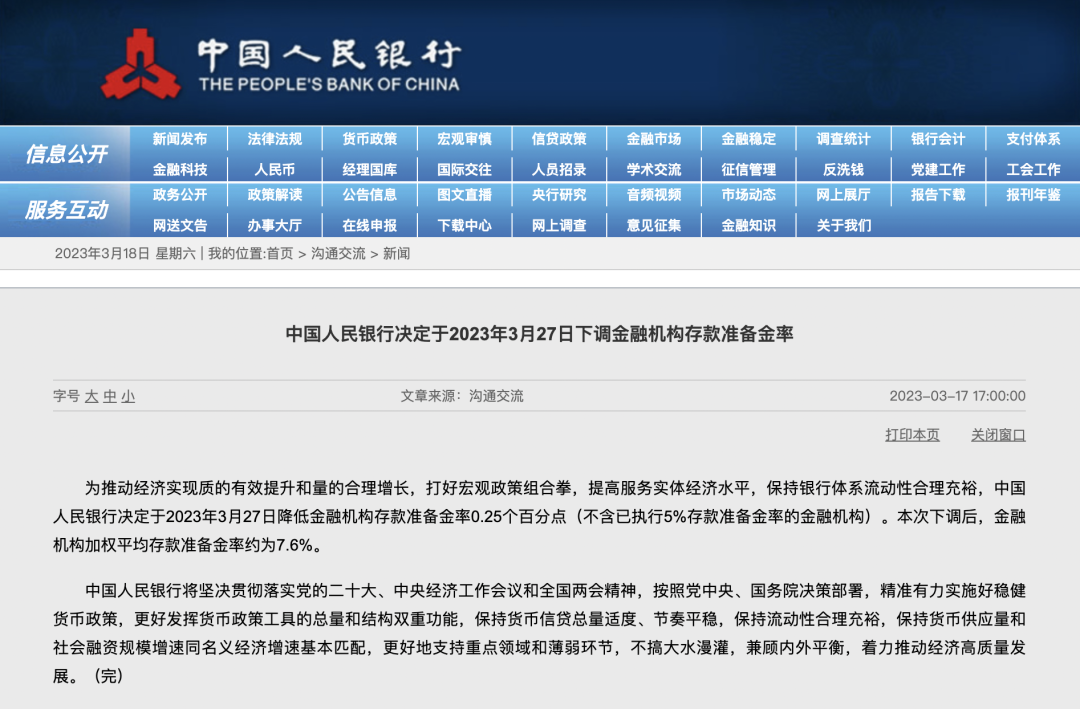Go to 关于我们 page
Screen dimensions: 1080x709
[844, 225]
